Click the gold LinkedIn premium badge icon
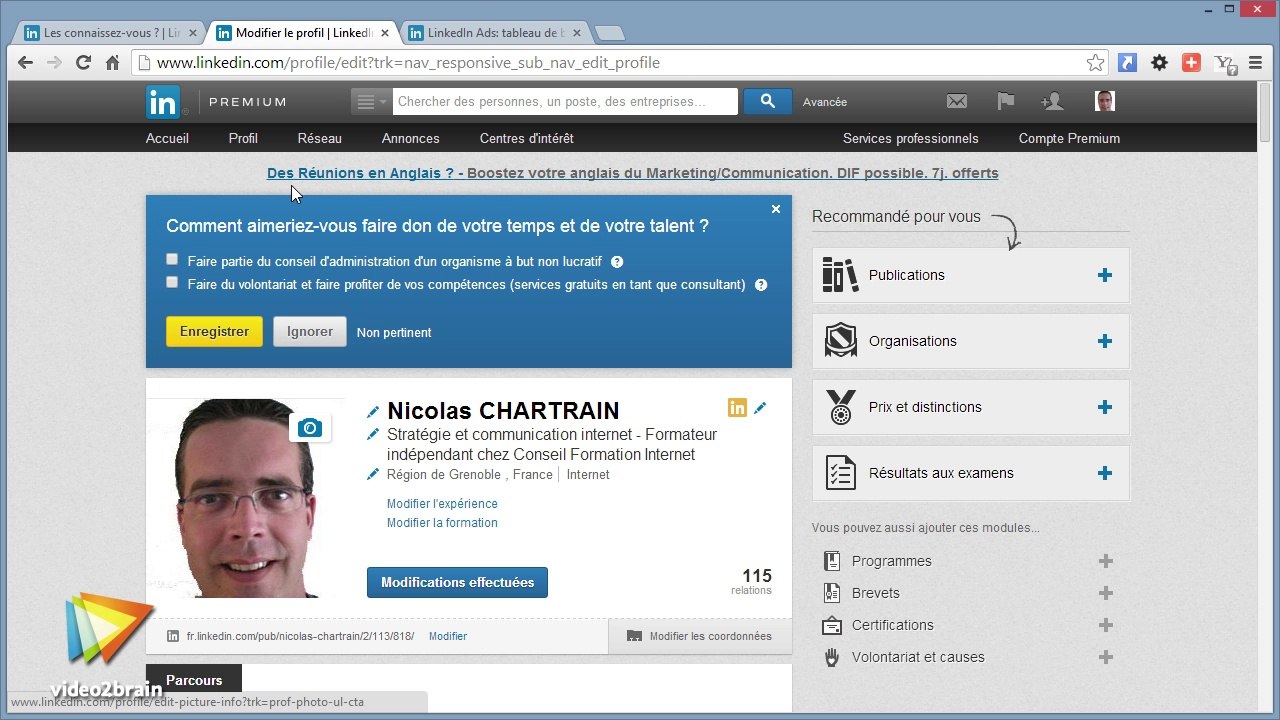This screenshot has height=720, width=1280. click(x=737, y=407)
